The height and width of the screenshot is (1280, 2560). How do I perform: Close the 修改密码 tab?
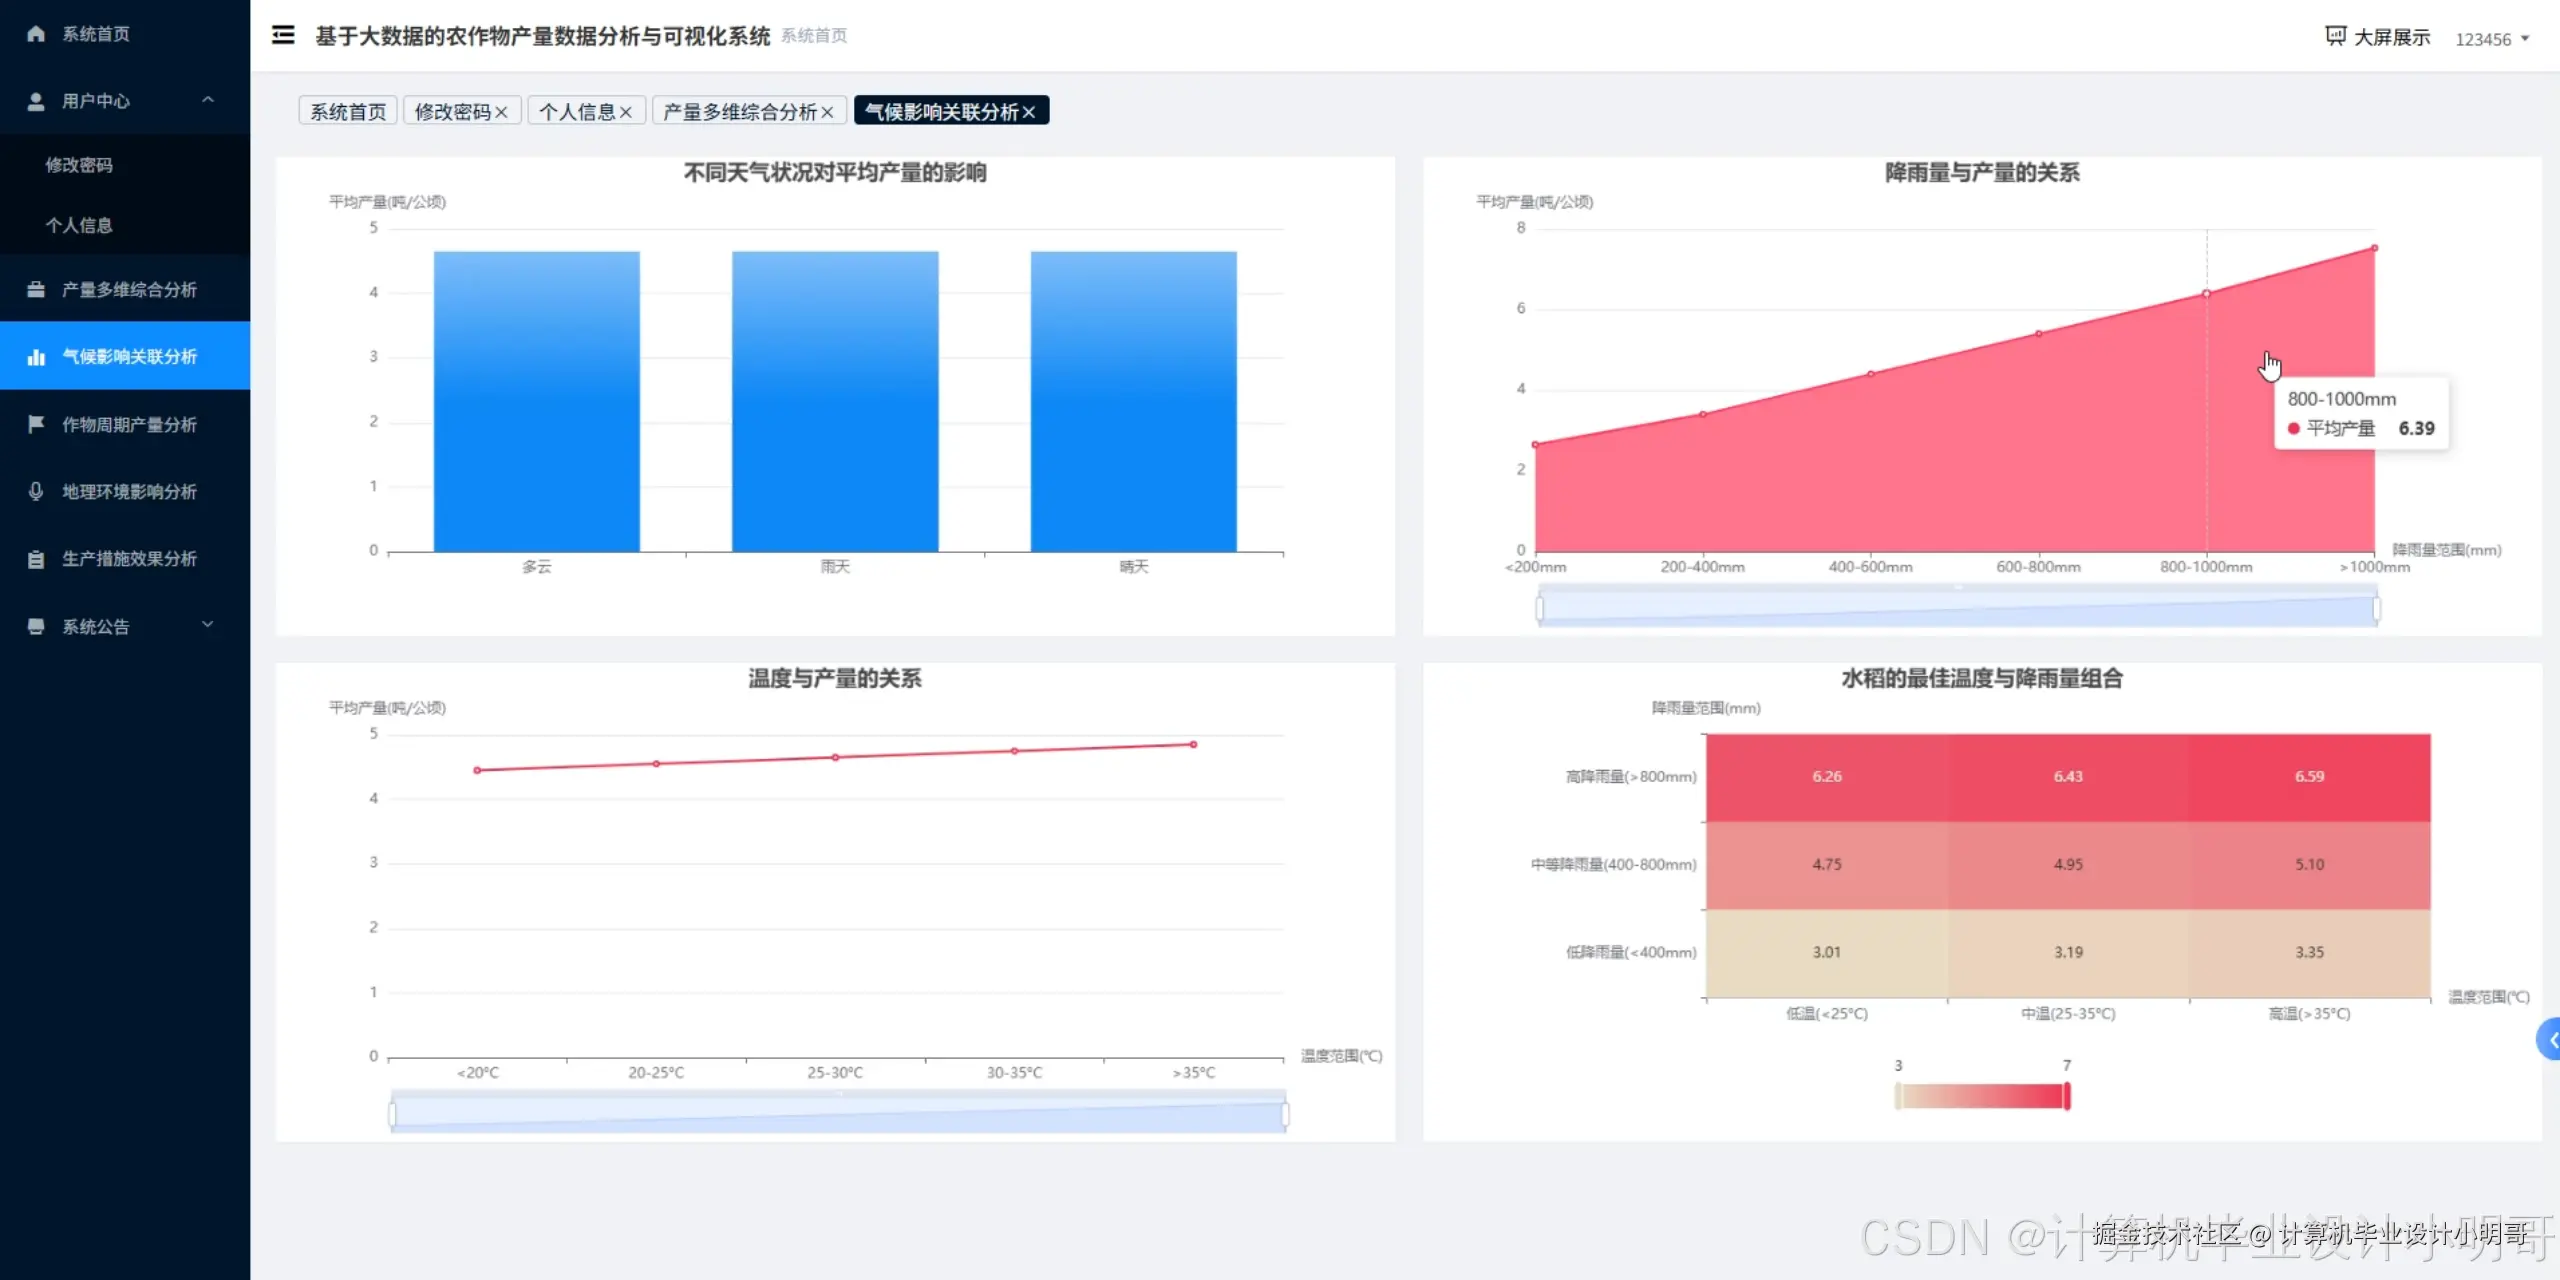[x=502, y=112]
